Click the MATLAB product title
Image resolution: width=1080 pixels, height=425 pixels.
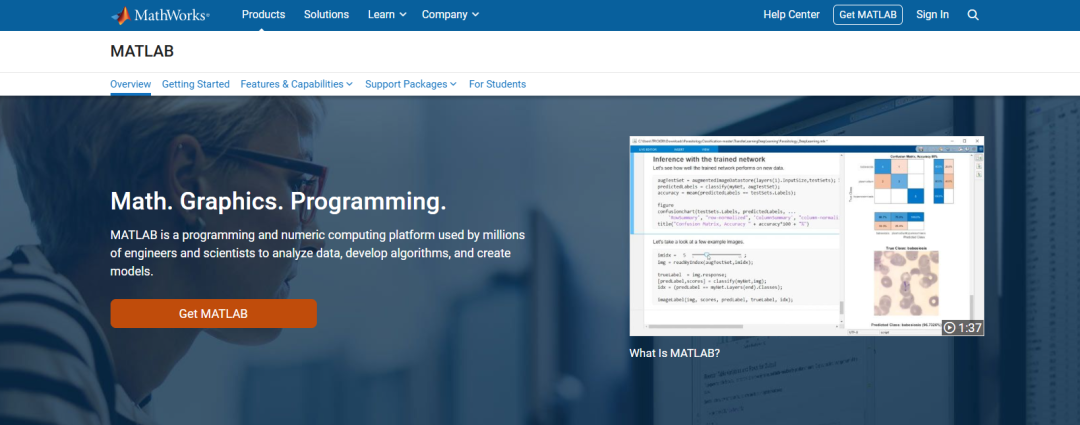[x=142, y=51]
